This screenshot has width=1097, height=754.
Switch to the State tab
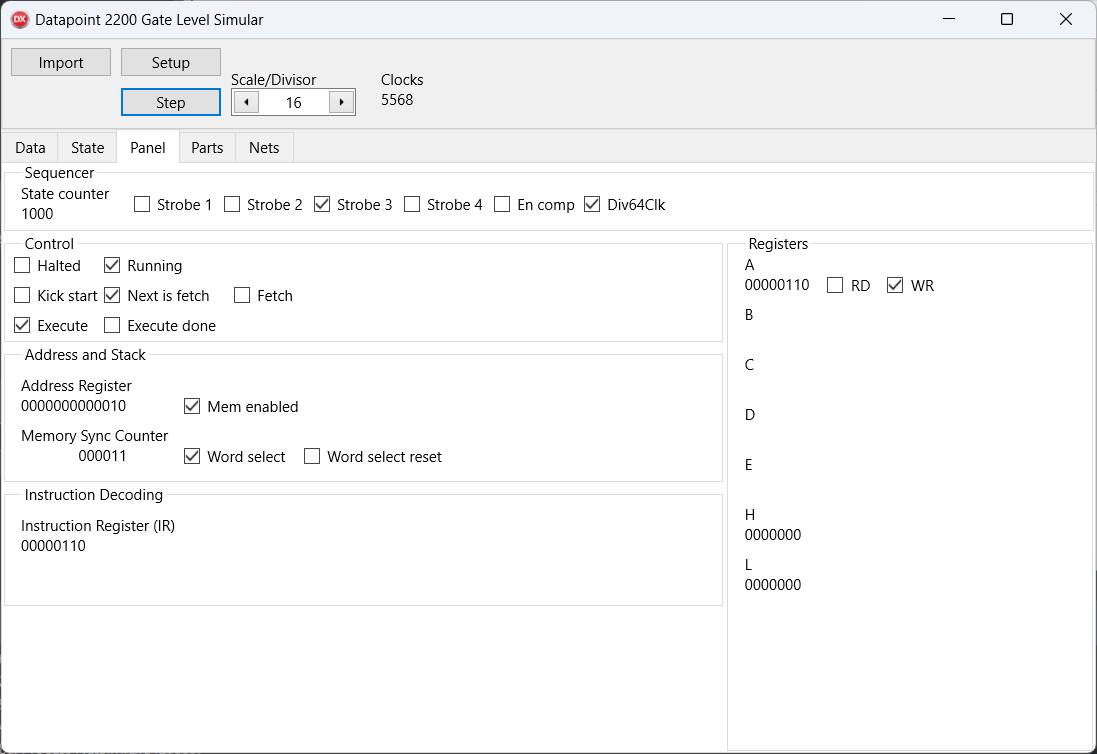point(87,148)
